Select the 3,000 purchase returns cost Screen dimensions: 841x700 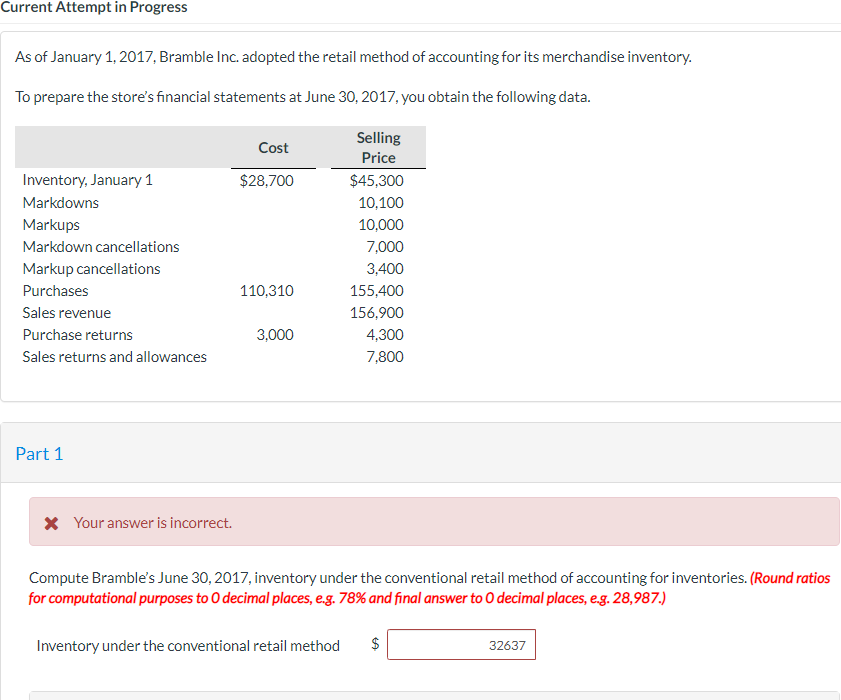[x=275, y=335]
